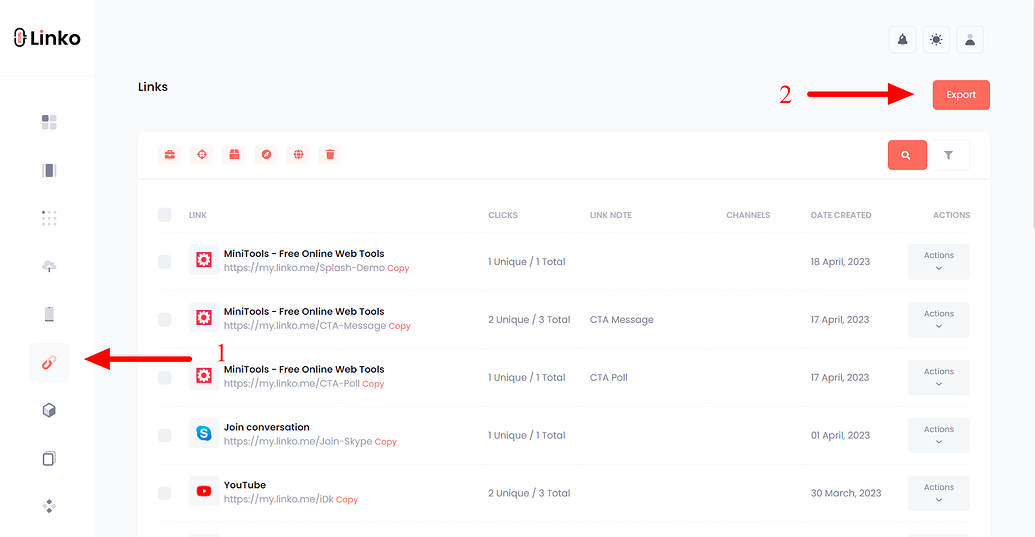Click the 01 April, 2023 date cell
1035x537 pixels.
(840, 435)
